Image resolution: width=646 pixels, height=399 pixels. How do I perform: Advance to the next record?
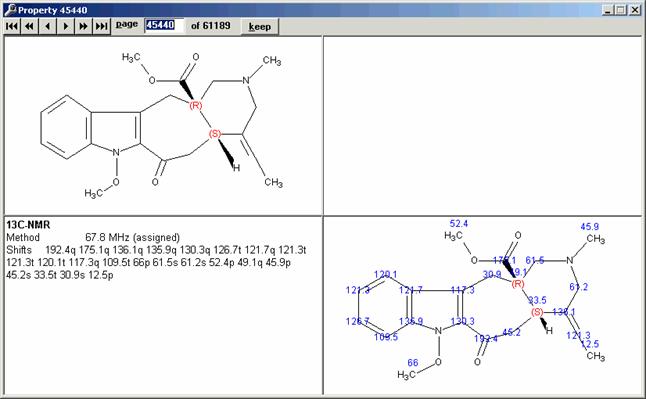point(66,26)
